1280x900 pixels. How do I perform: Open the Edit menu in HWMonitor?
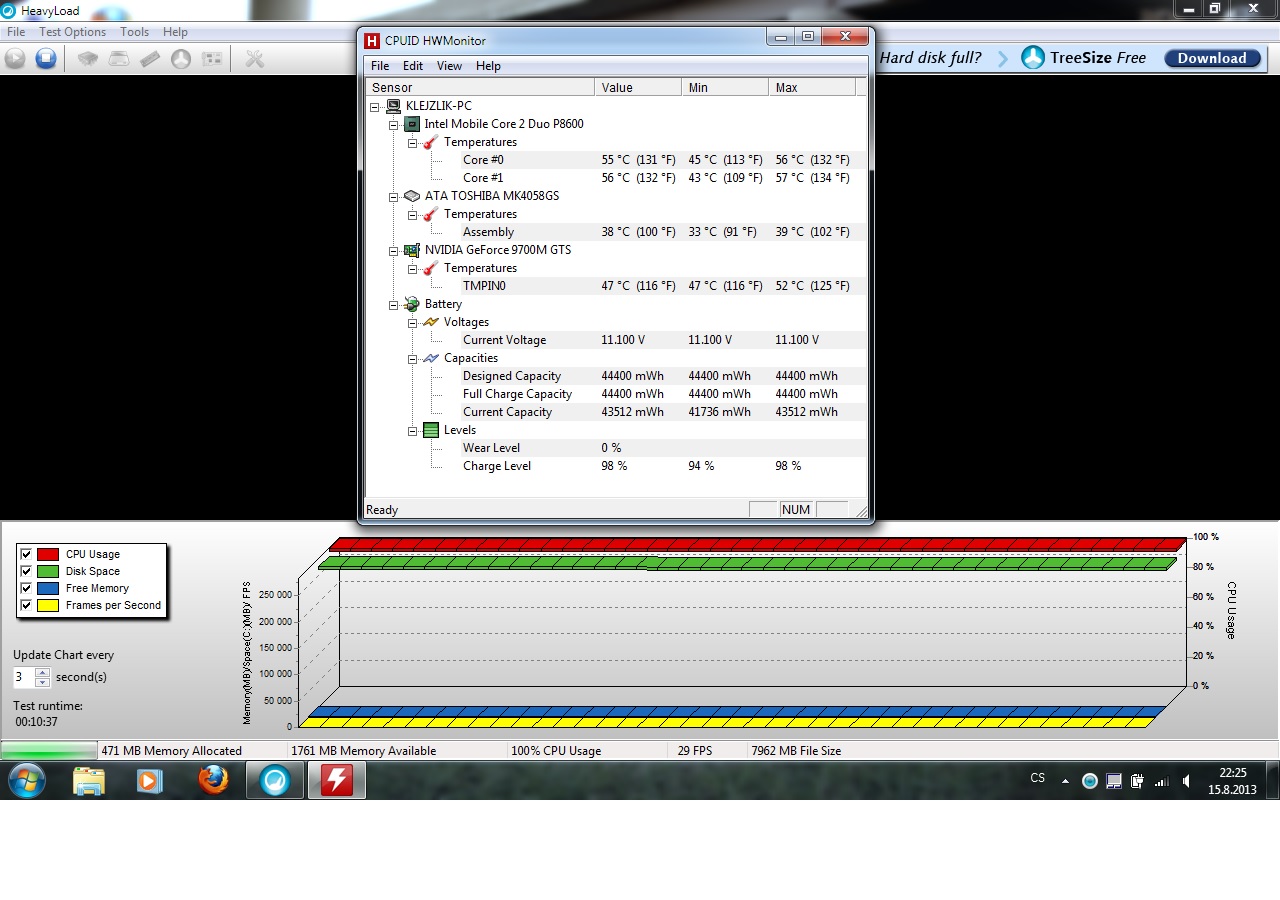point(413,66)
